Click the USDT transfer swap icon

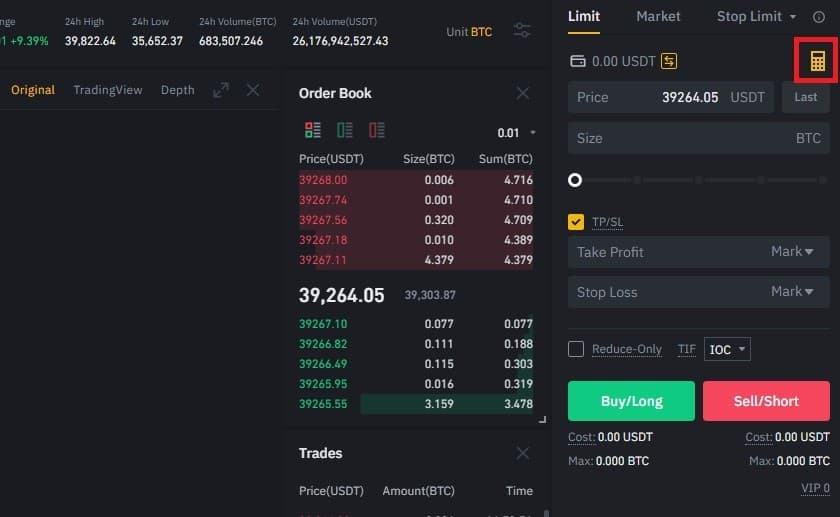(x=669, y=61)
